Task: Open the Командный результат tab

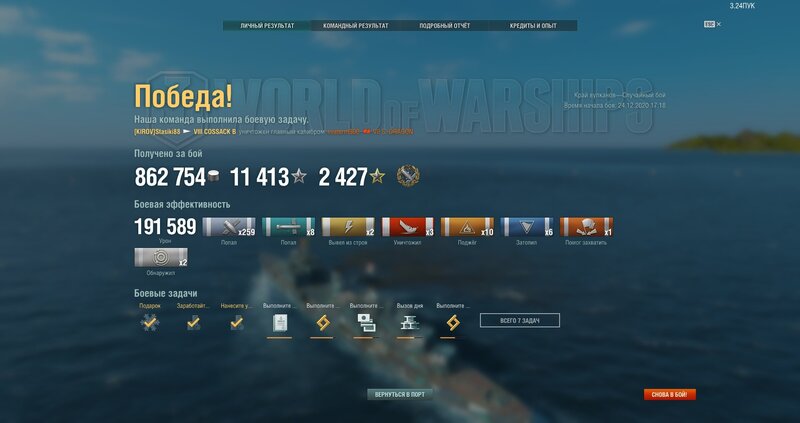Action: tap(356, 26)
